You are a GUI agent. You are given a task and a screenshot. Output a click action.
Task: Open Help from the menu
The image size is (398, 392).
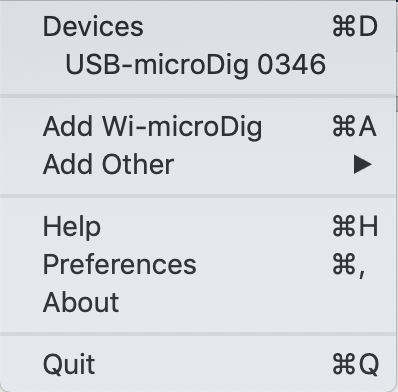198,227
